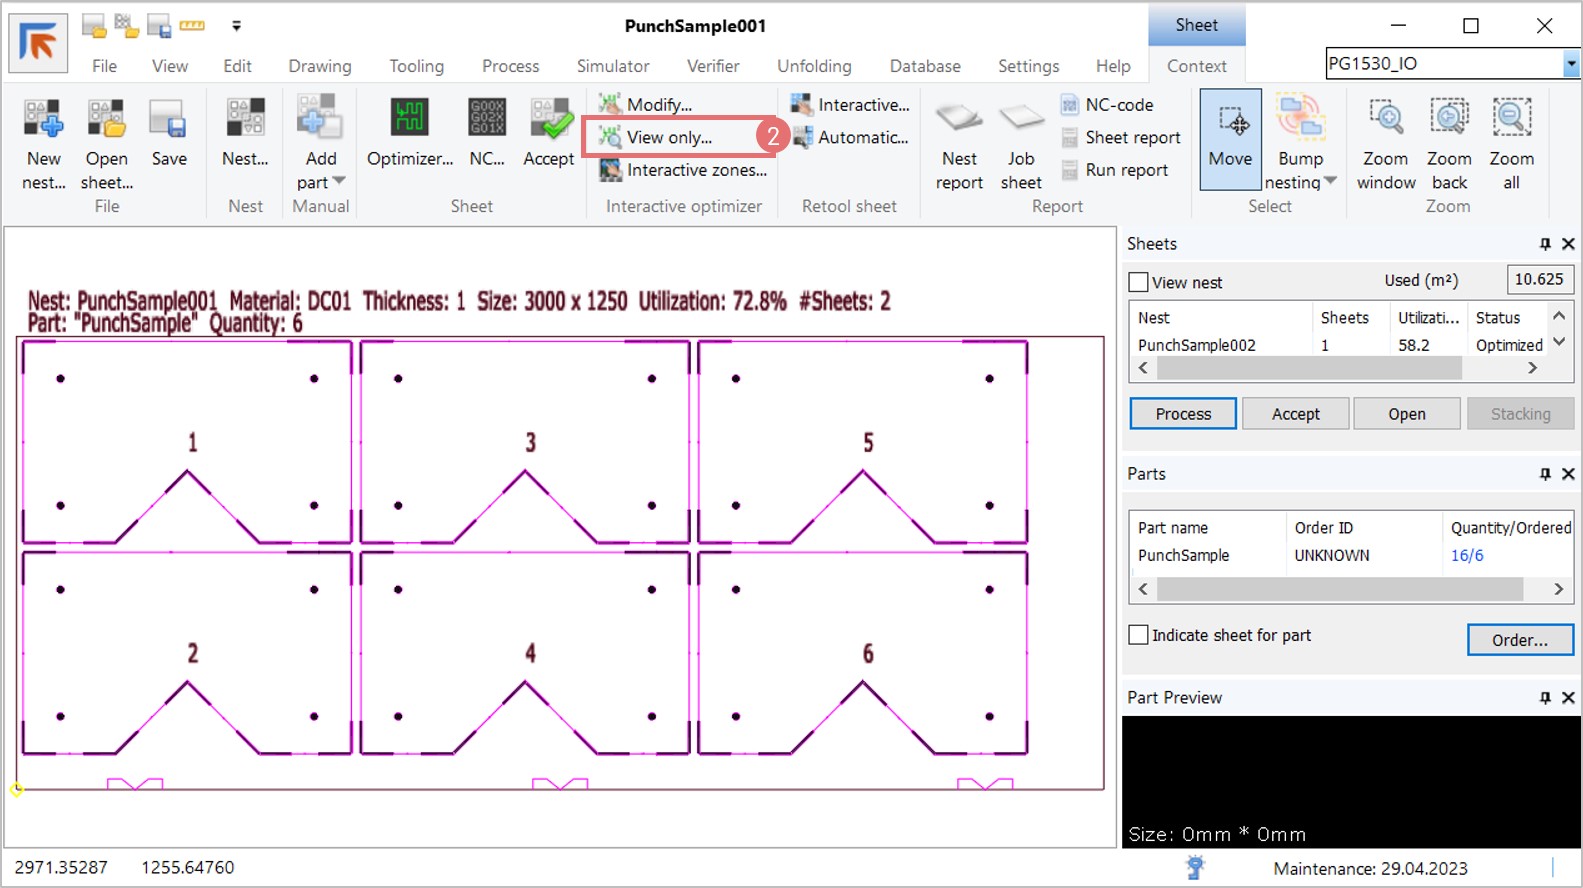The height and width of the screenshot is (888, 1583).
Task: Click the Accept icon in Sheet group
Action: click(549, 119)
